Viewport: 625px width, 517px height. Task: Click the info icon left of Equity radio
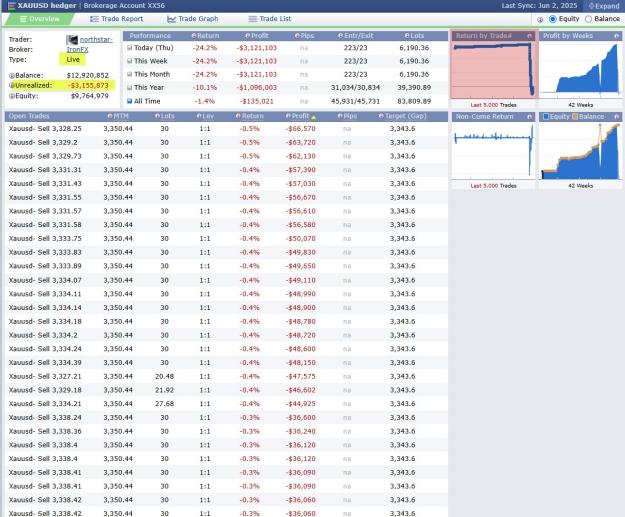point(540,19)
